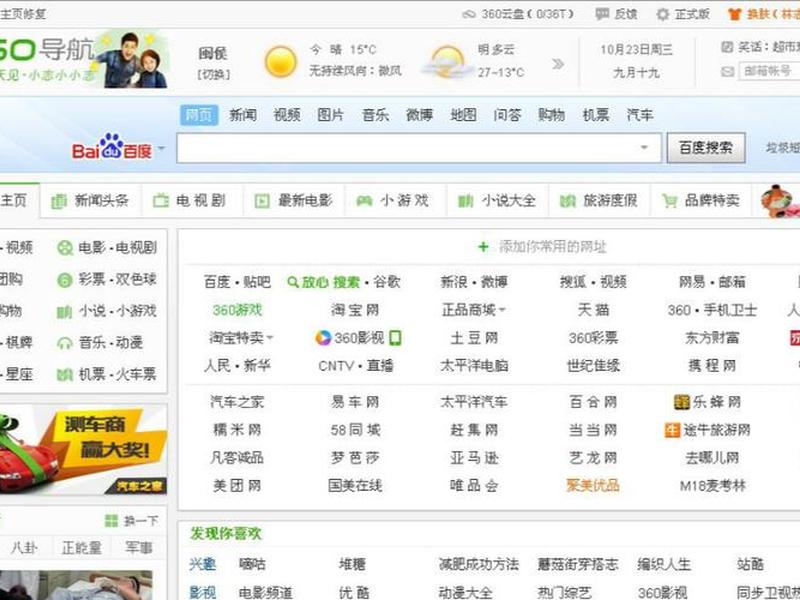
Task: Select the 新闻 search tab
Action: (x=243, y=115)
